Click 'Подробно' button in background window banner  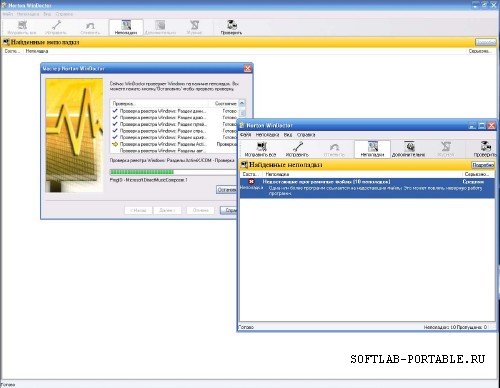[x=485, y=42]
